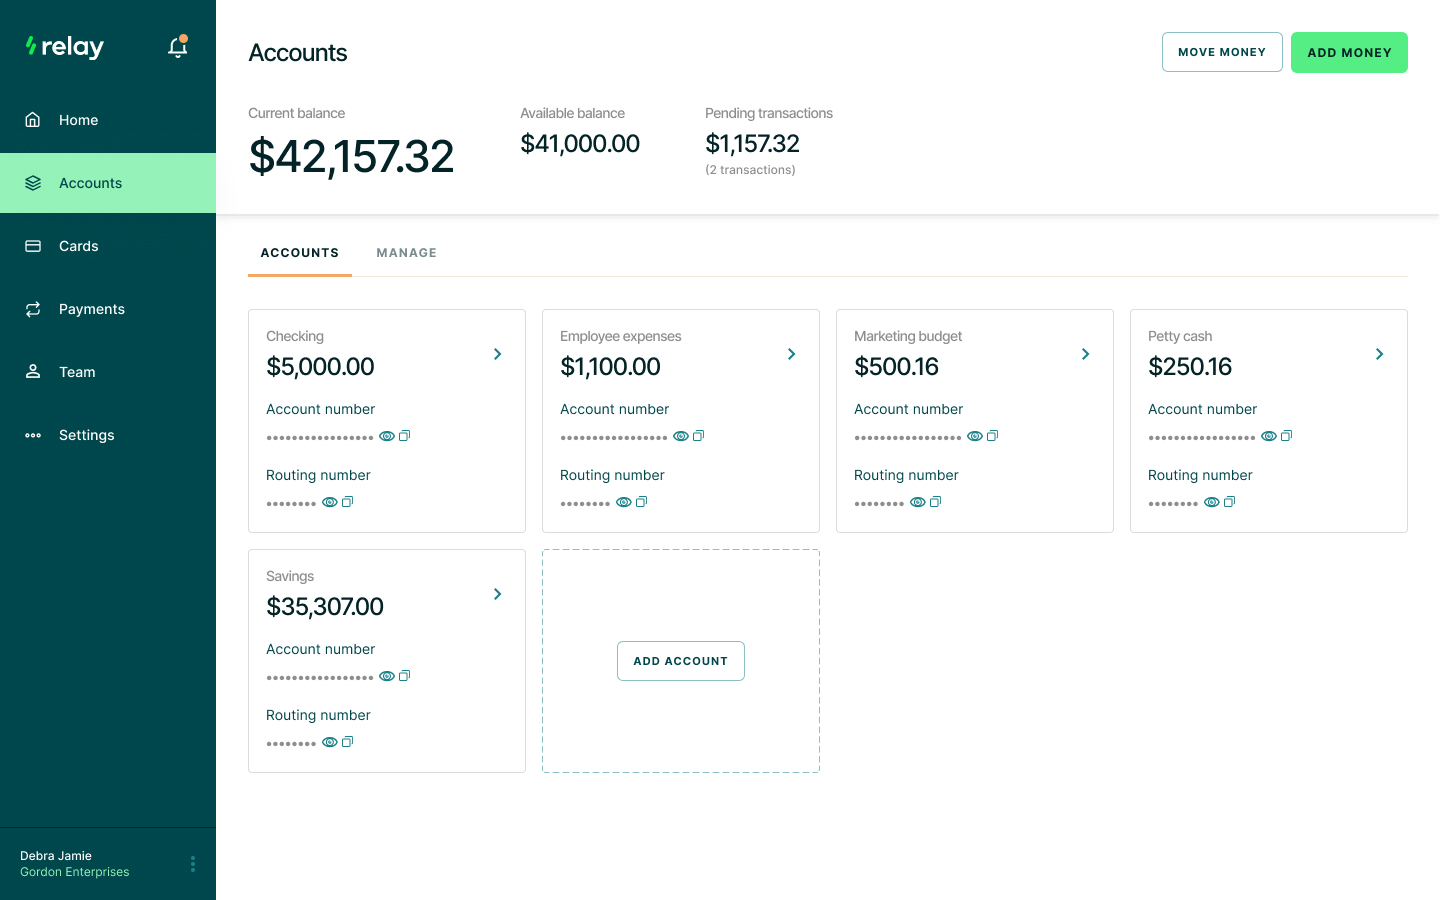Copy Employee expenses account number

click(699, 436)
